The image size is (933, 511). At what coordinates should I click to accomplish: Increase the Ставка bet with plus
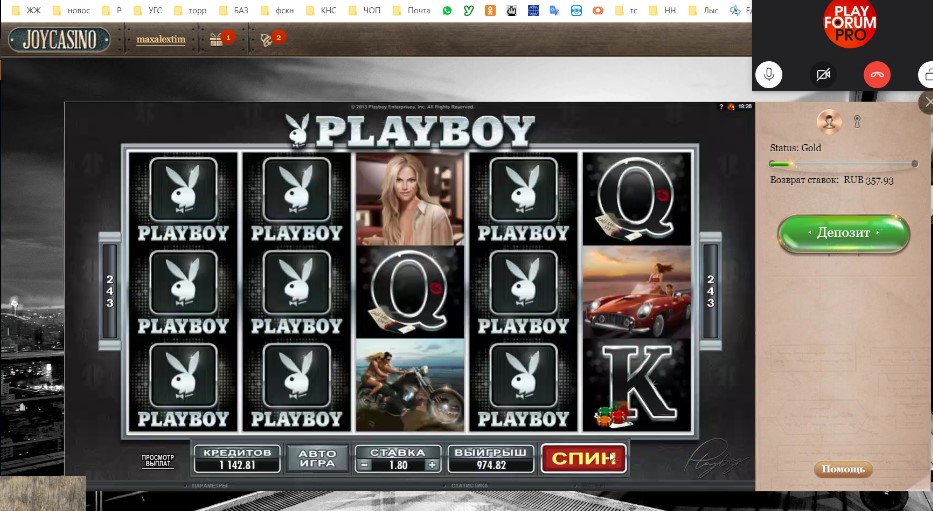[x=432, y=465]
